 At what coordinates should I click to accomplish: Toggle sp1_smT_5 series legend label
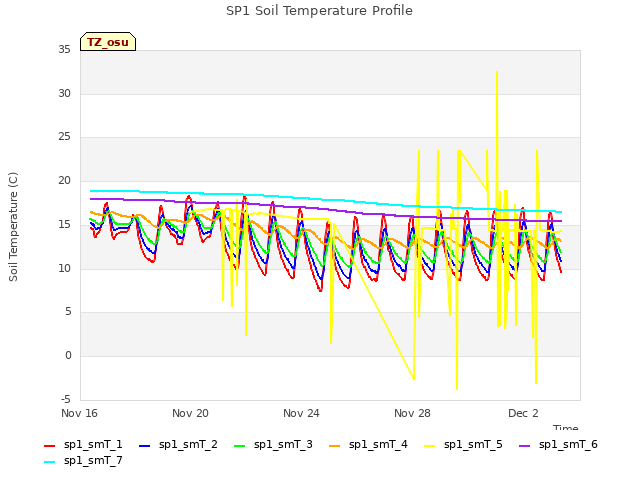[x=473, y=444]
